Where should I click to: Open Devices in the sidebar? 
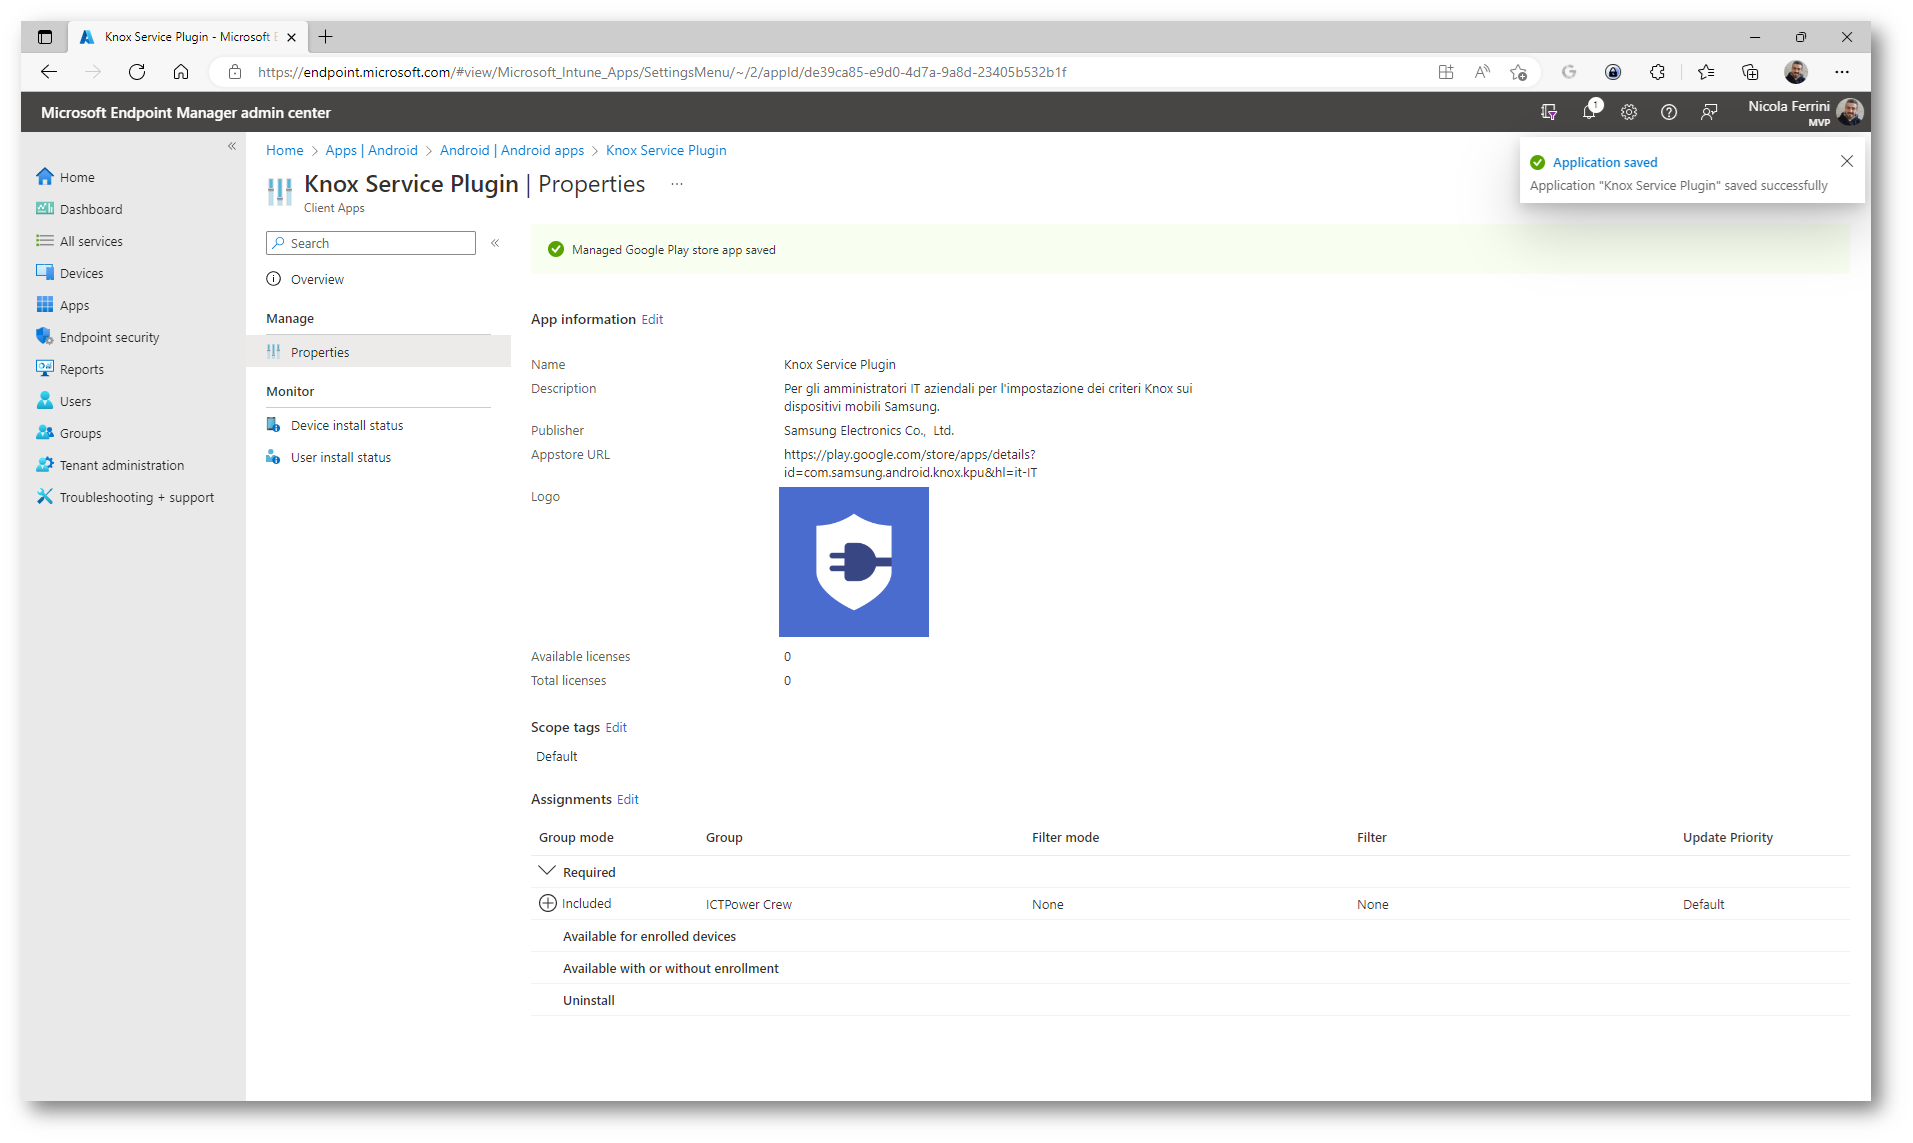pos(69,273)
